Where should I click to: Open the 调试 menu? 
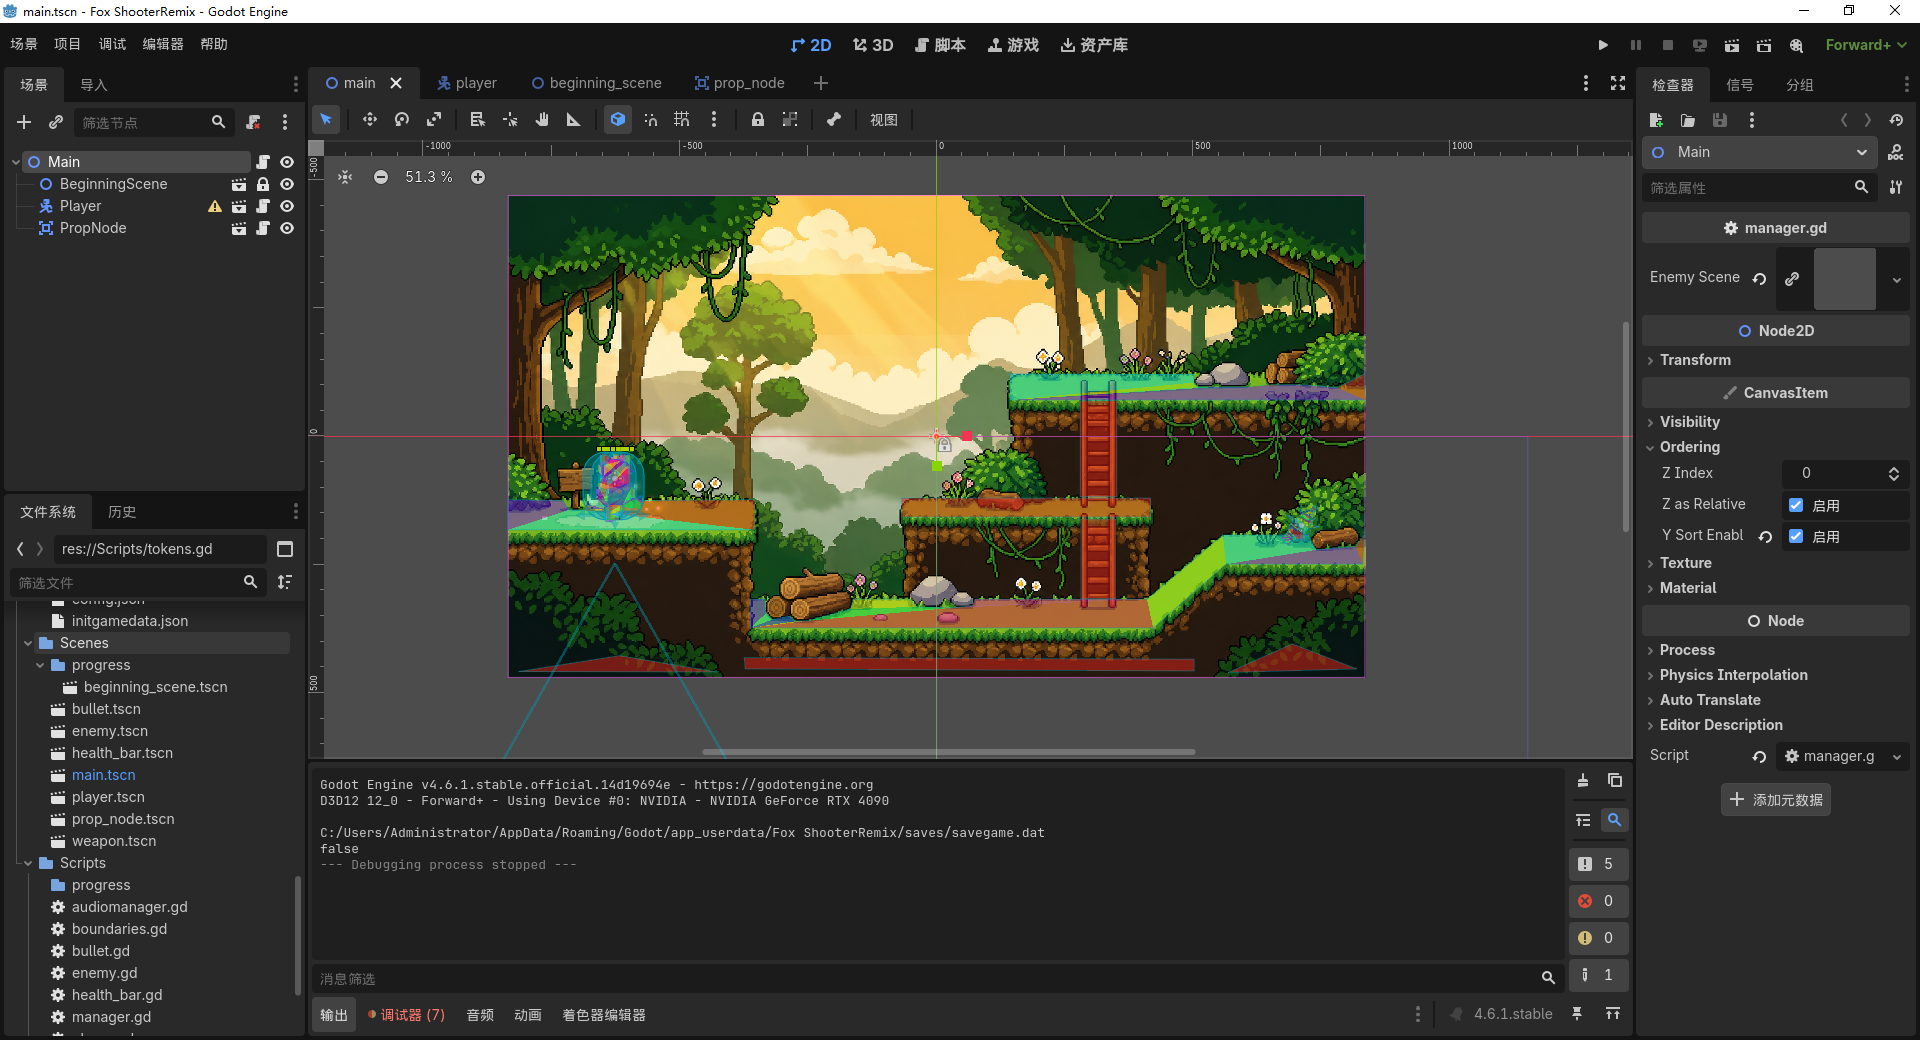point(112,44)
